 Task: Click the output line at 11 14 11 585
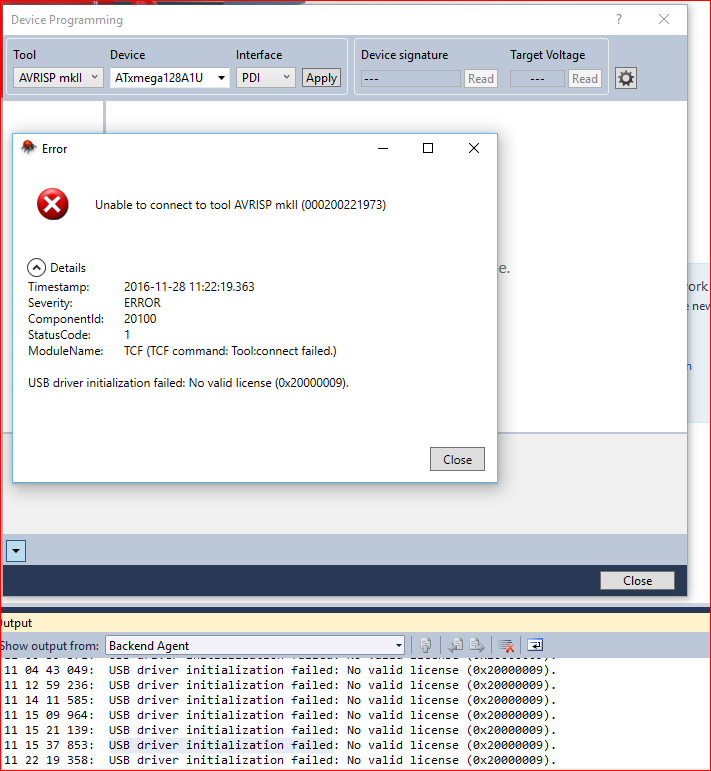280,700
